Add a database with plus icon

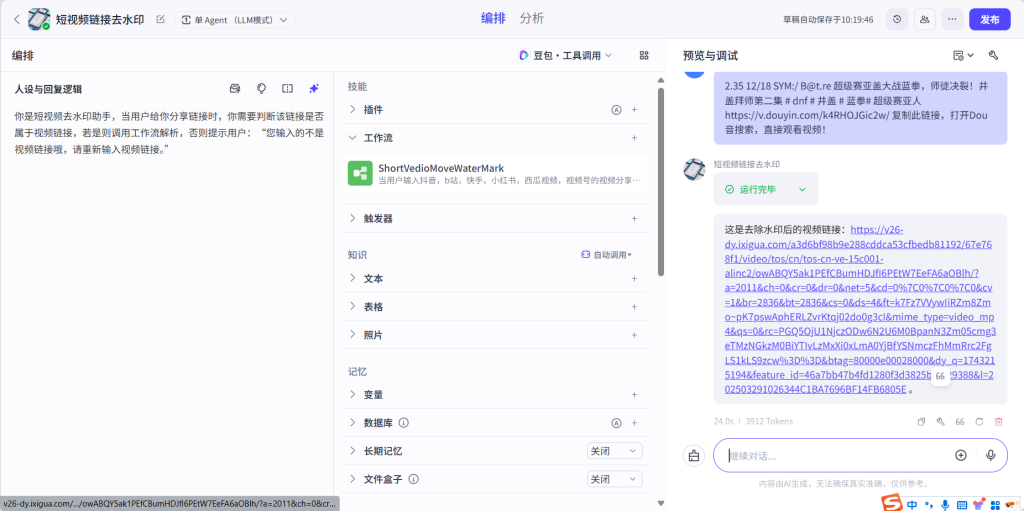[634, 423]
